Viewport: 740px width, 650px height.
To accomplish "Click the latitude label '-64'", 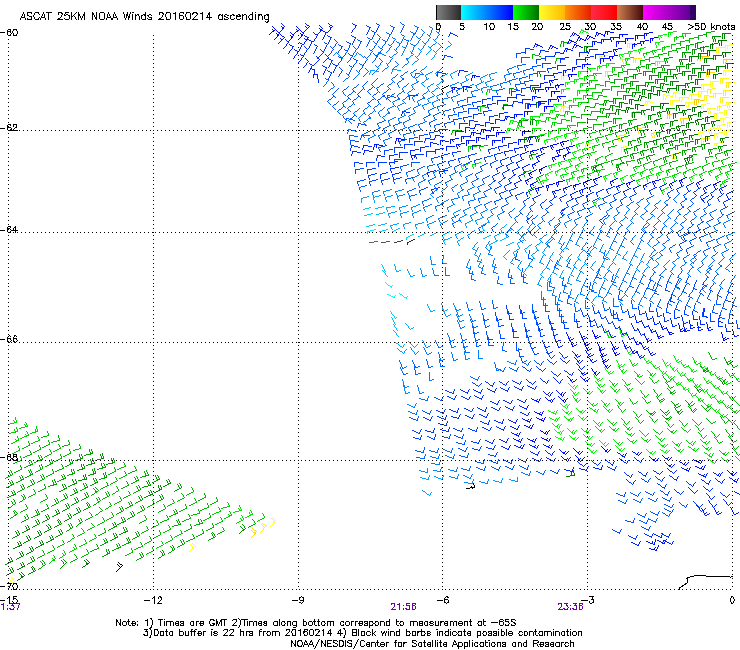I will pos(9,230).
